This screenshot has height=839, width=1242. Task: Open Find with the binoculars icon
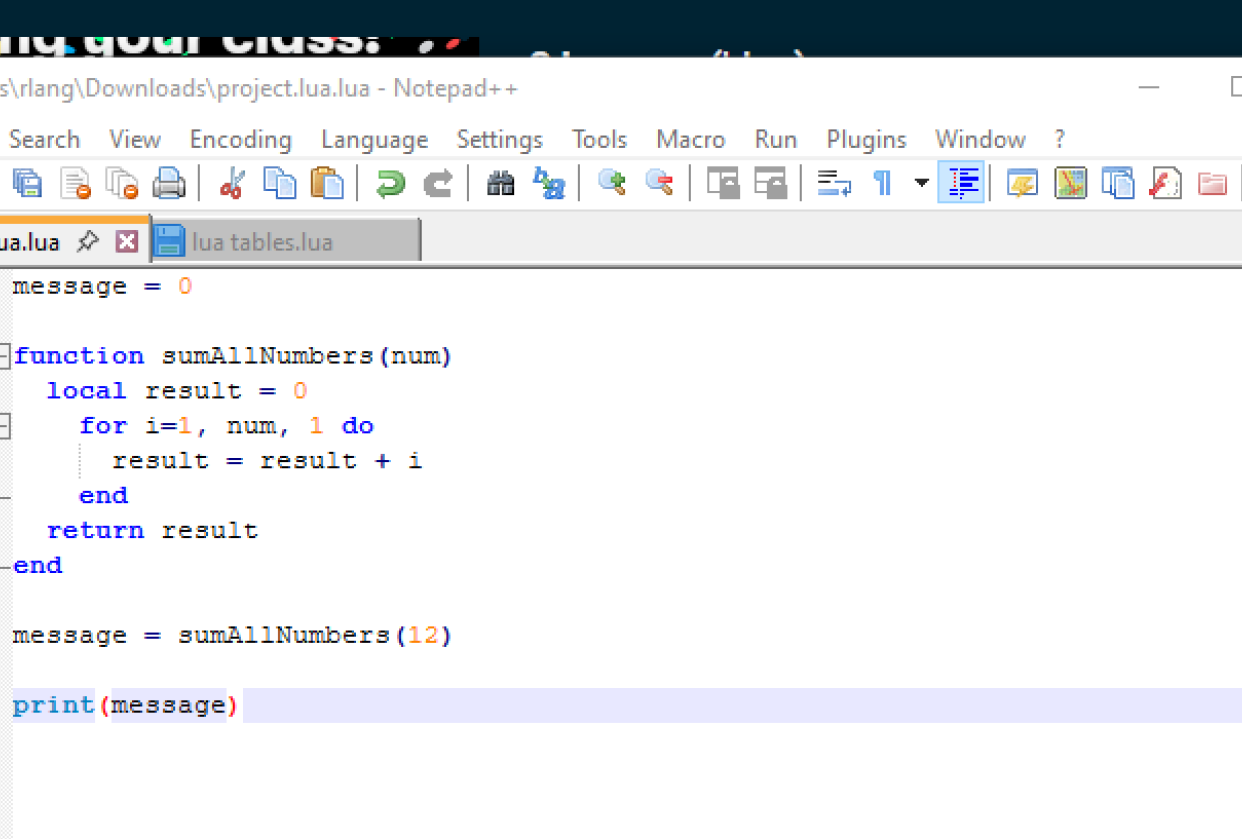tap(500, 183)
